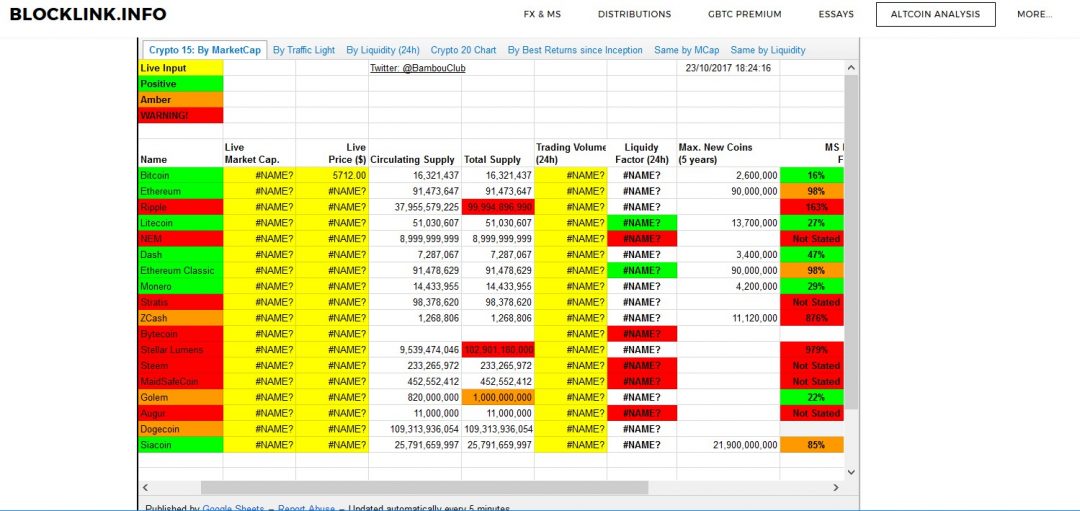The width and height of the screenshot is (1080, 511).
Task: Click ZCash max new coins 11,120,000
Action: pos(728,318)
